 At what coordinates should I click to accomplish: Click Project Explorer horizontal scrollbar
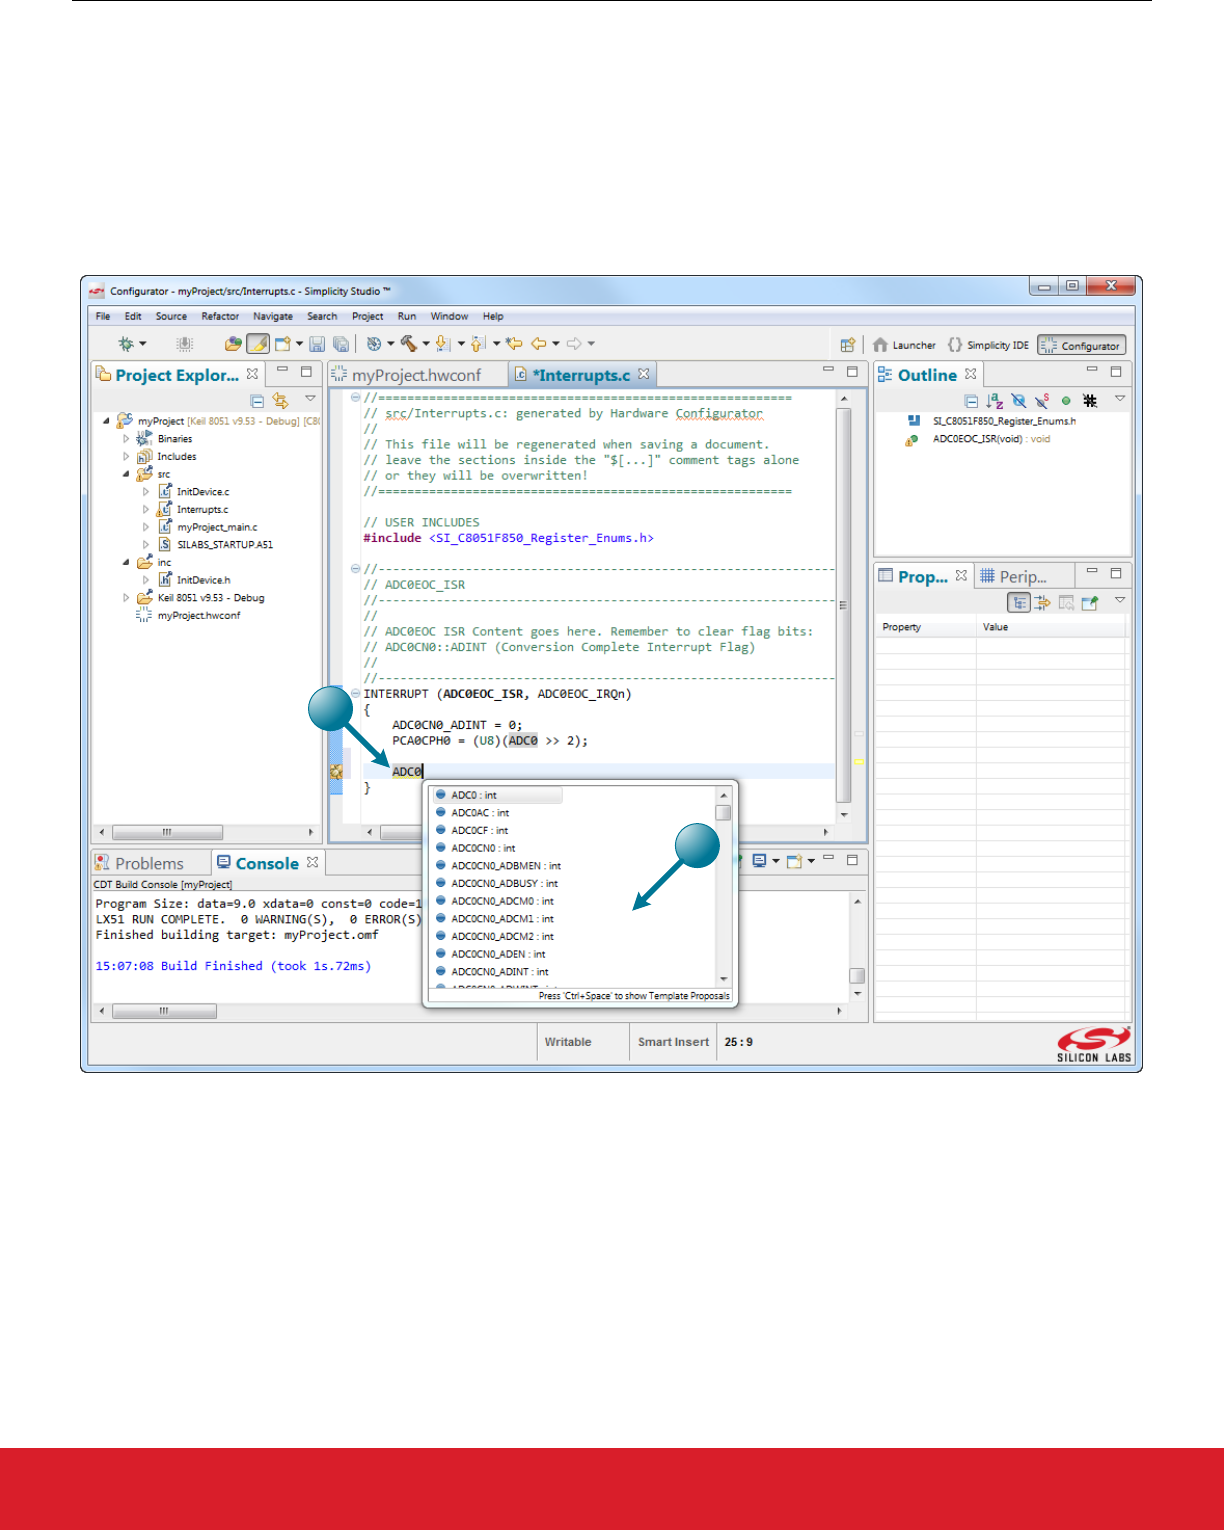pos(167,832)
